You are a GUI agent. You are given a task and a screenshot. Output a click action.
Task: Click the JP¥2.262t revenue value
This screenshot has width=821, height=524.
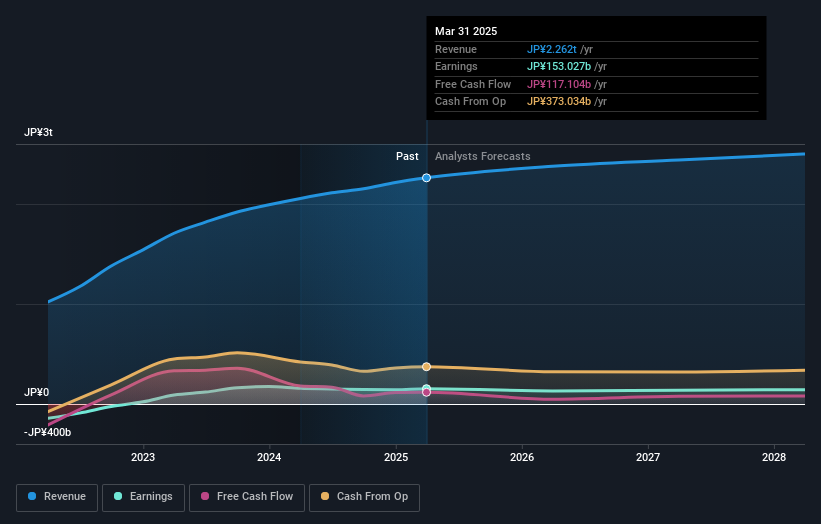(x=551, y=49)
